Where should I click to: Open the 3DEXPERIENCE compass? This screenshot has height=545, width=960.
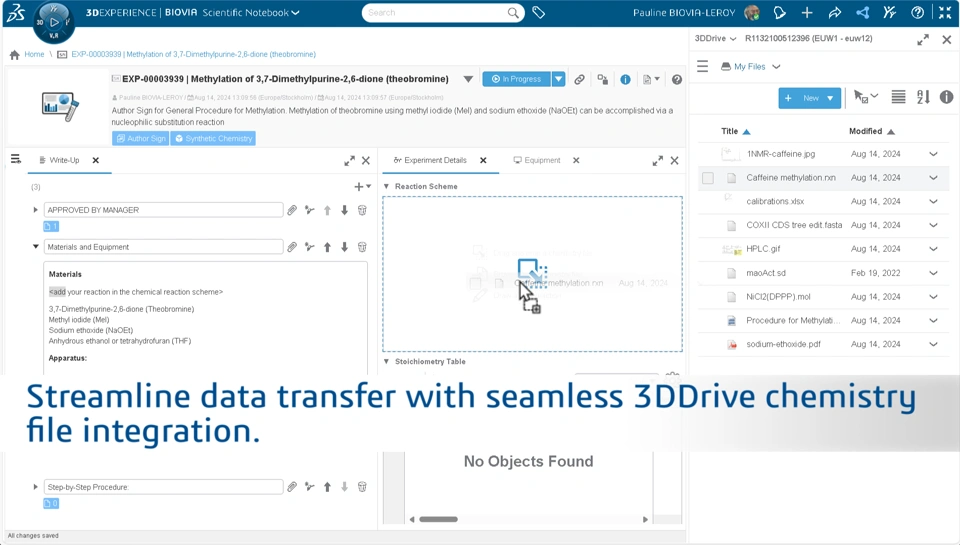click(54, 23)
